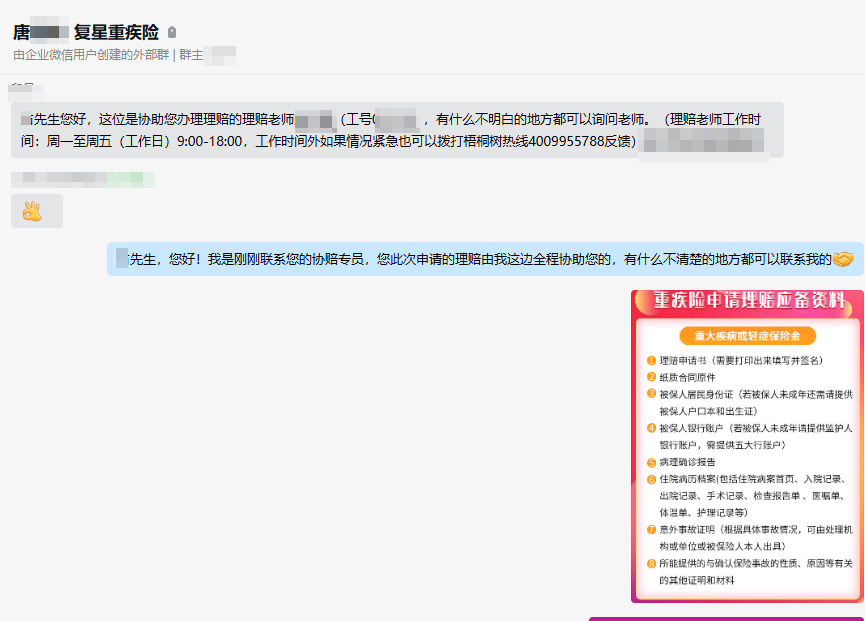Click the orange number 7 bullet by 意外事故证明

click(x=651, y=529)
